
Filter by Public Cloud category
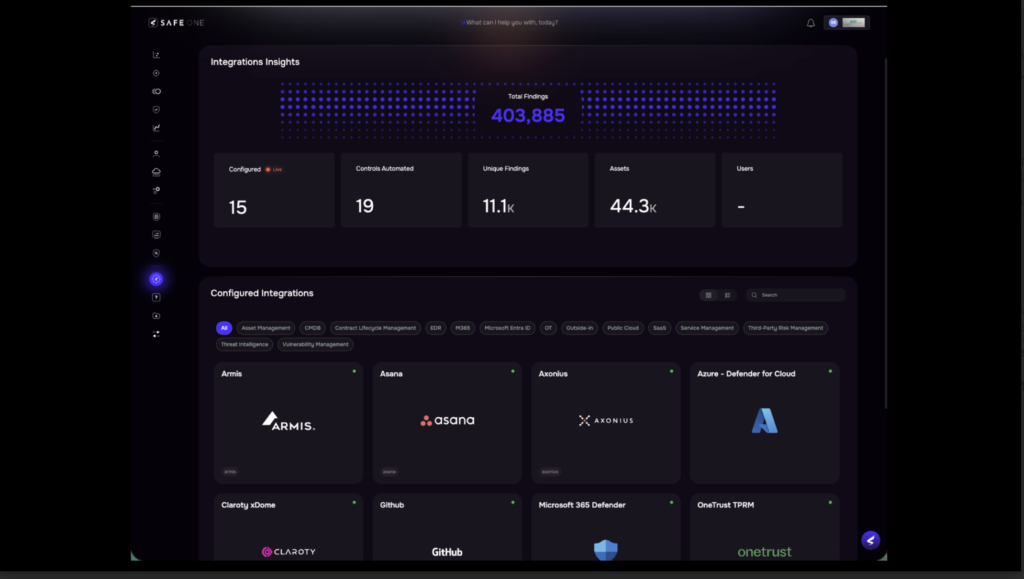(623, 328)
